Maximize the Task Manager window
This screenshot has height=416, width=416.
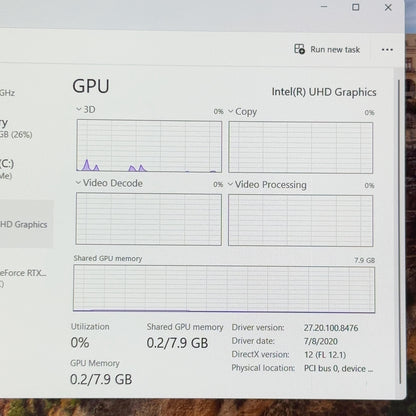click(x=356, y=7)
